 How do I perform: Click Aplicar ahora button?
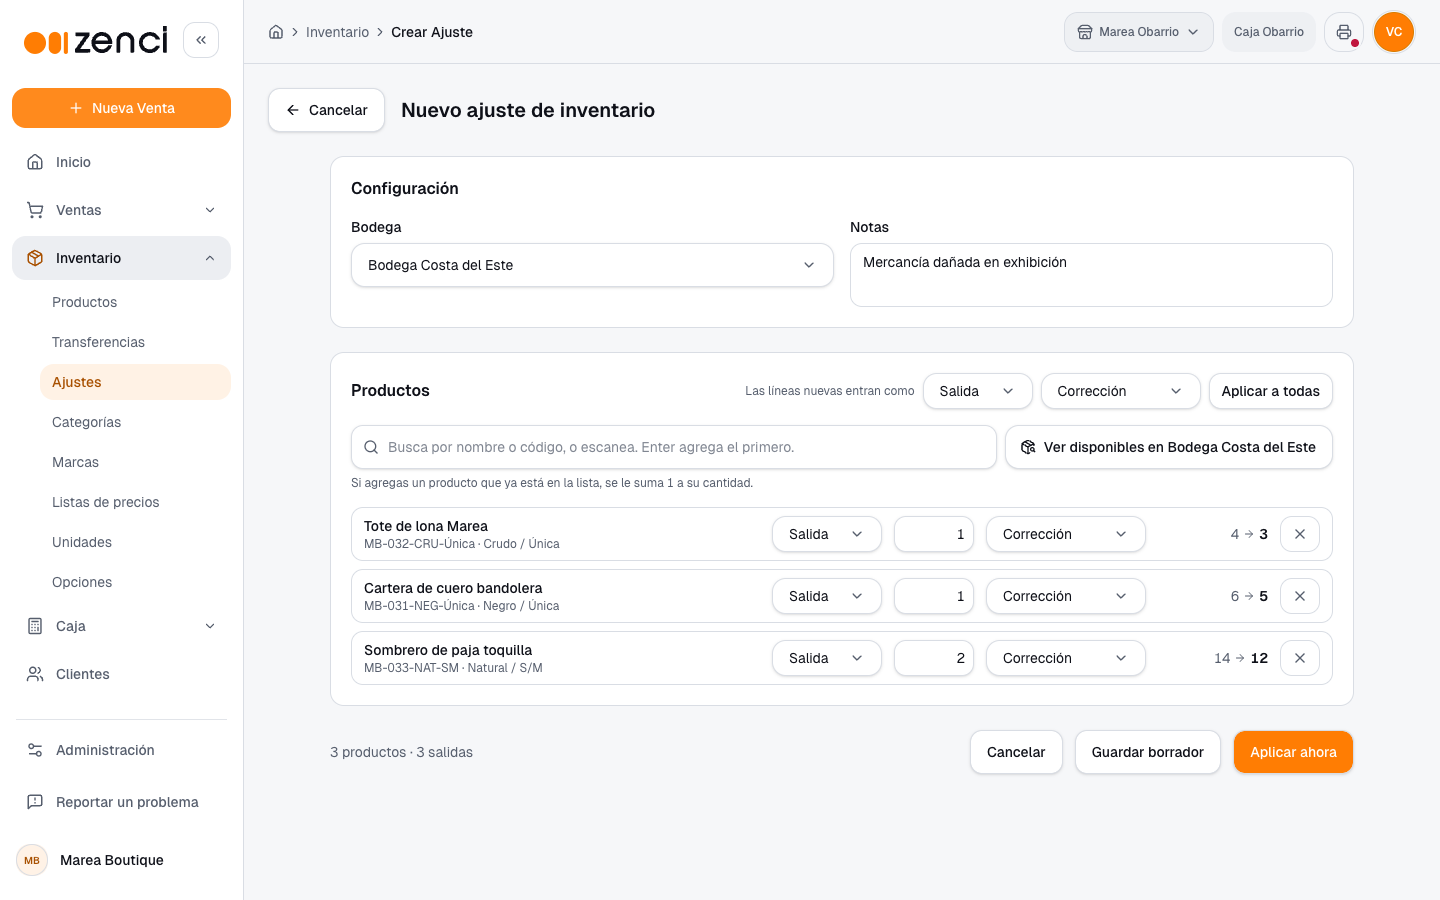click(1293, 752)
